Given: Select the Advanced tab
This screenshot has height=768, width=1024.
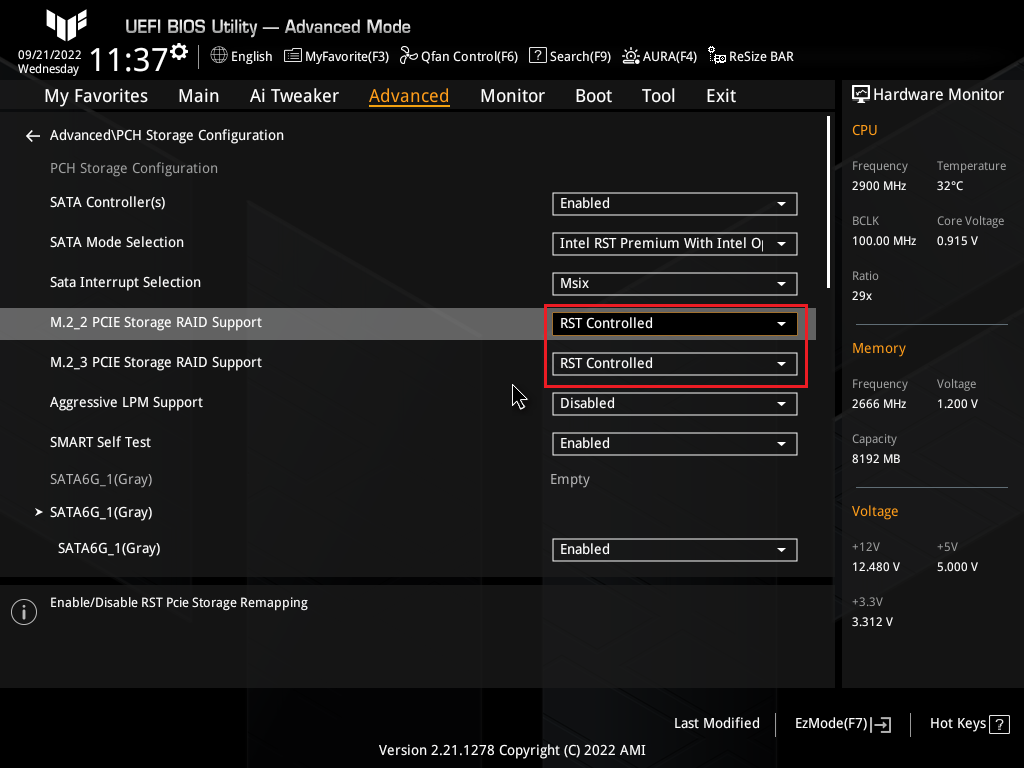Looking at the screenshot, I should click(409, 96).
